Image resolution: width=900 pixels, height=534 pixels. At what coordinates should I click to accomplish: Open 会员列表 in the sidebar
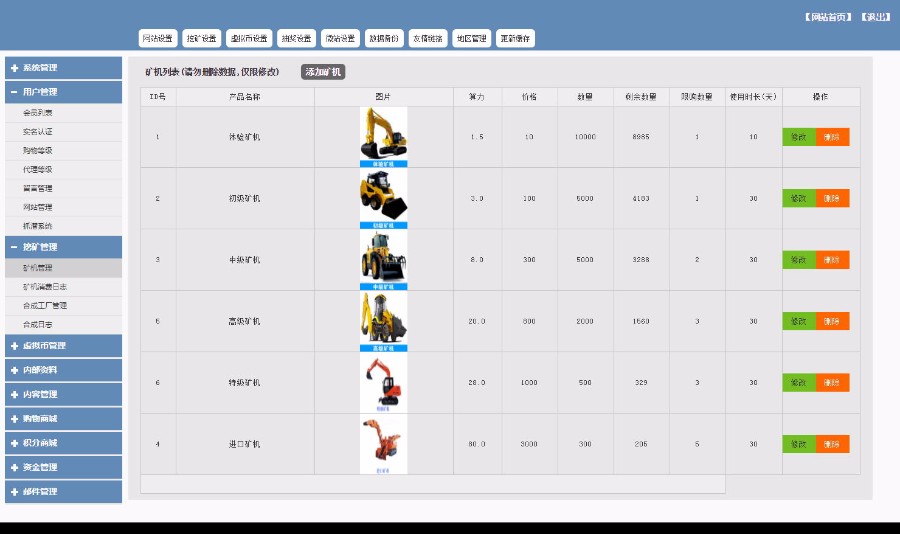(x=64, y=113)
